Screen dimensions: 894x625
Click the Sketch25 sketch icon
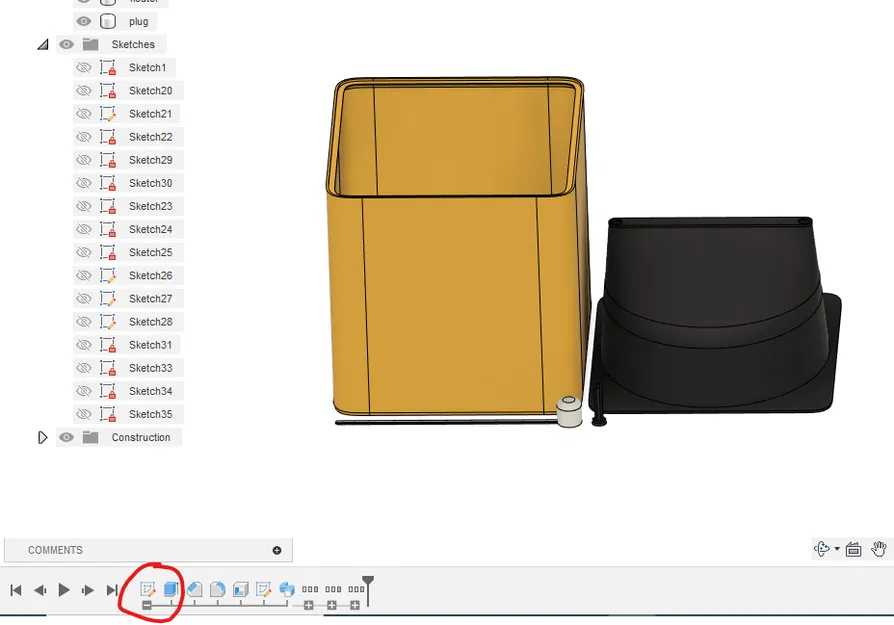click(x=108, y=252)
